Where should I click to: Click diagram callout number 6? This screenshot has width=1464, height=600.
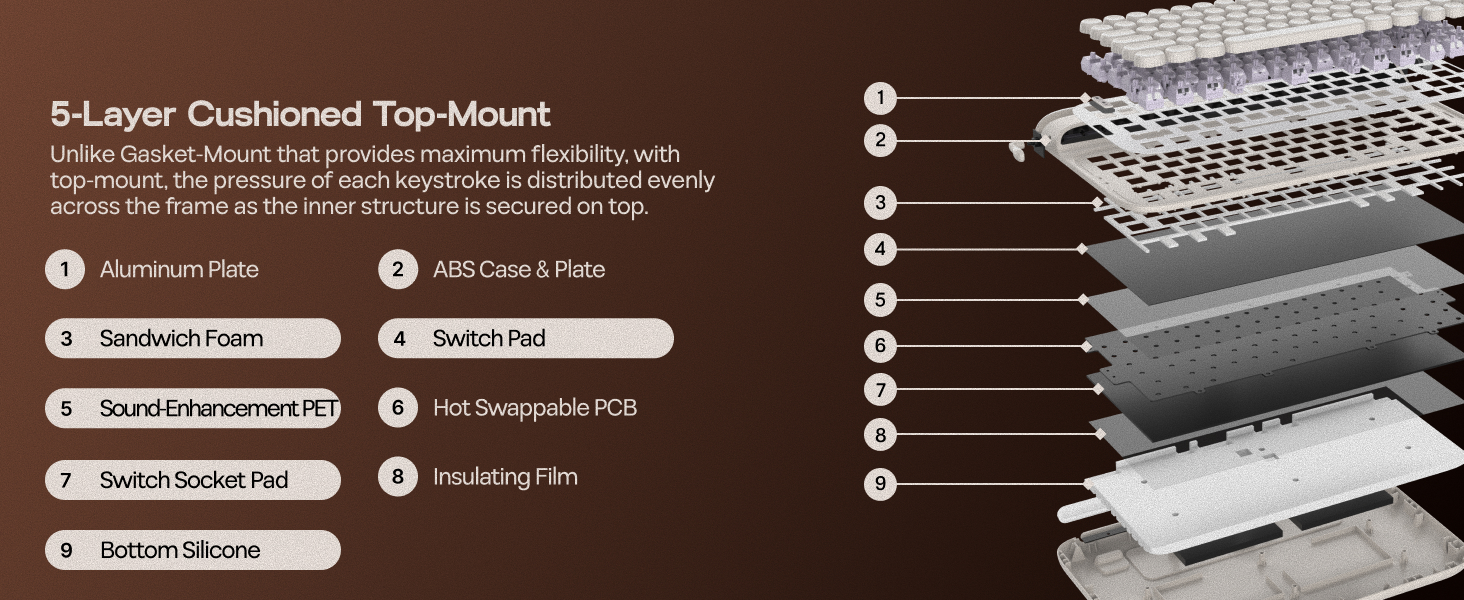click(x=880, y=346)
